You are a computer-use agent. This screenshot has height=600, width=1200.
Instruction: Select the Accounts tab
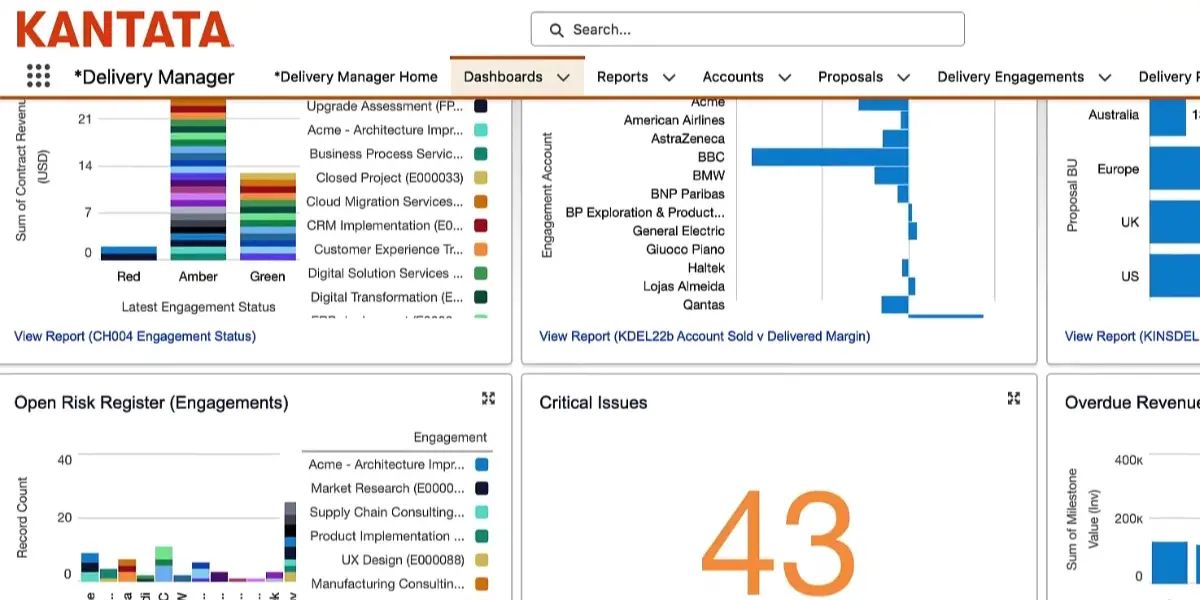click(x=733, y=76)
